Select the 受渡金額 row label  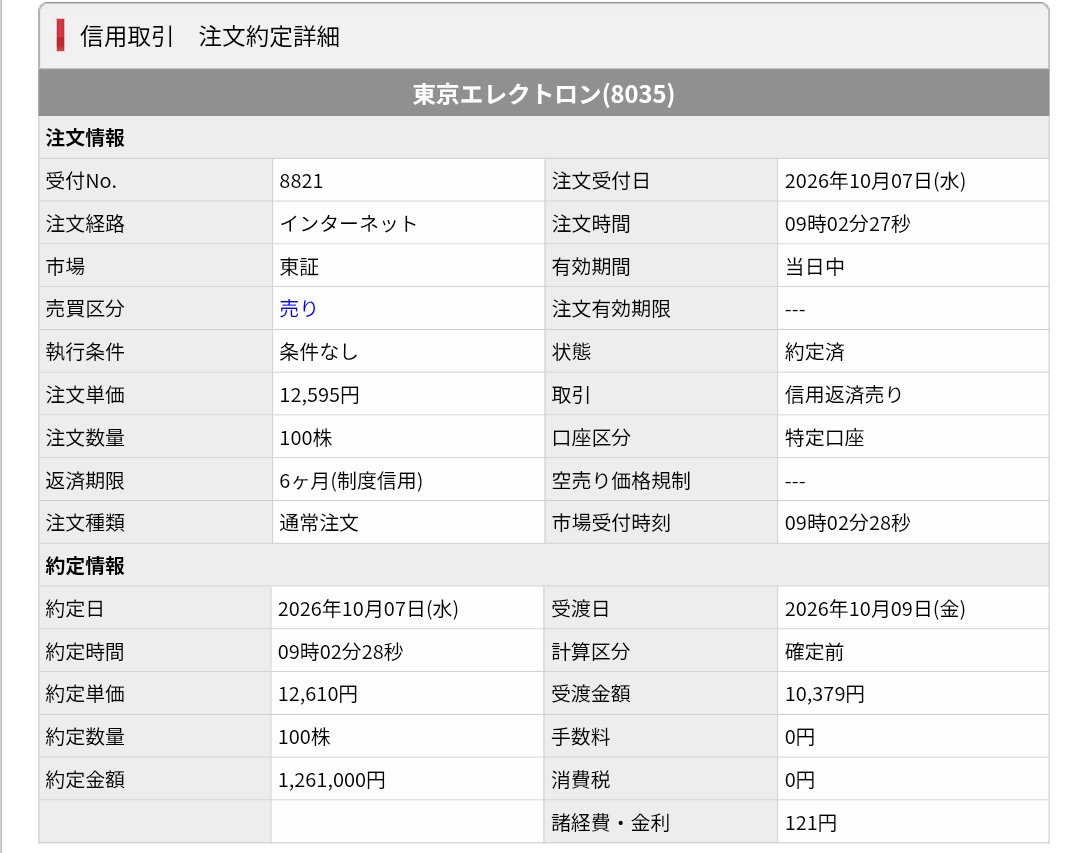coord(590,694)
